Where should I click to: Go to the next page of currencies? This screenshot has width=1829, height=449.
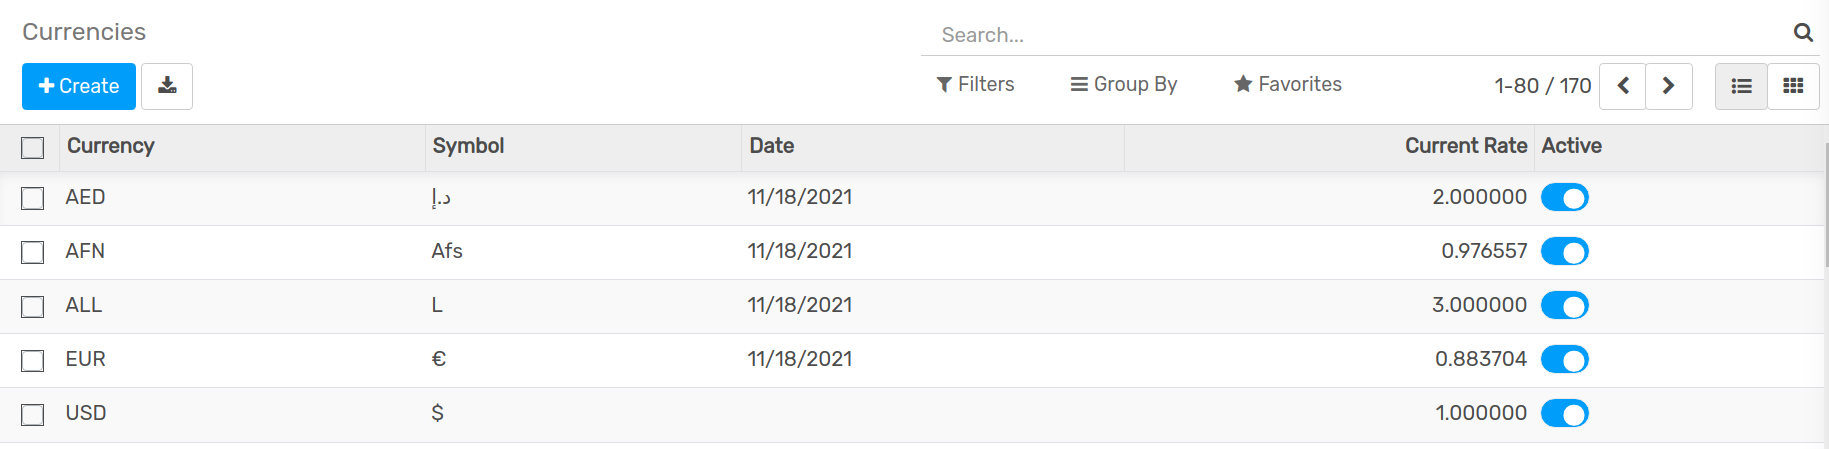(1668, 86)
